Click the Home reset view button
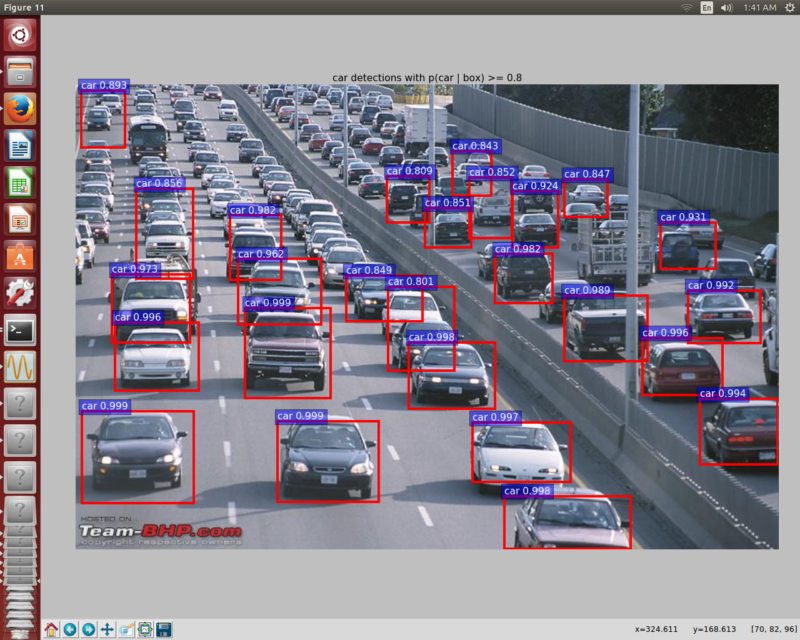800x640 pixels. tap(51, 629)
